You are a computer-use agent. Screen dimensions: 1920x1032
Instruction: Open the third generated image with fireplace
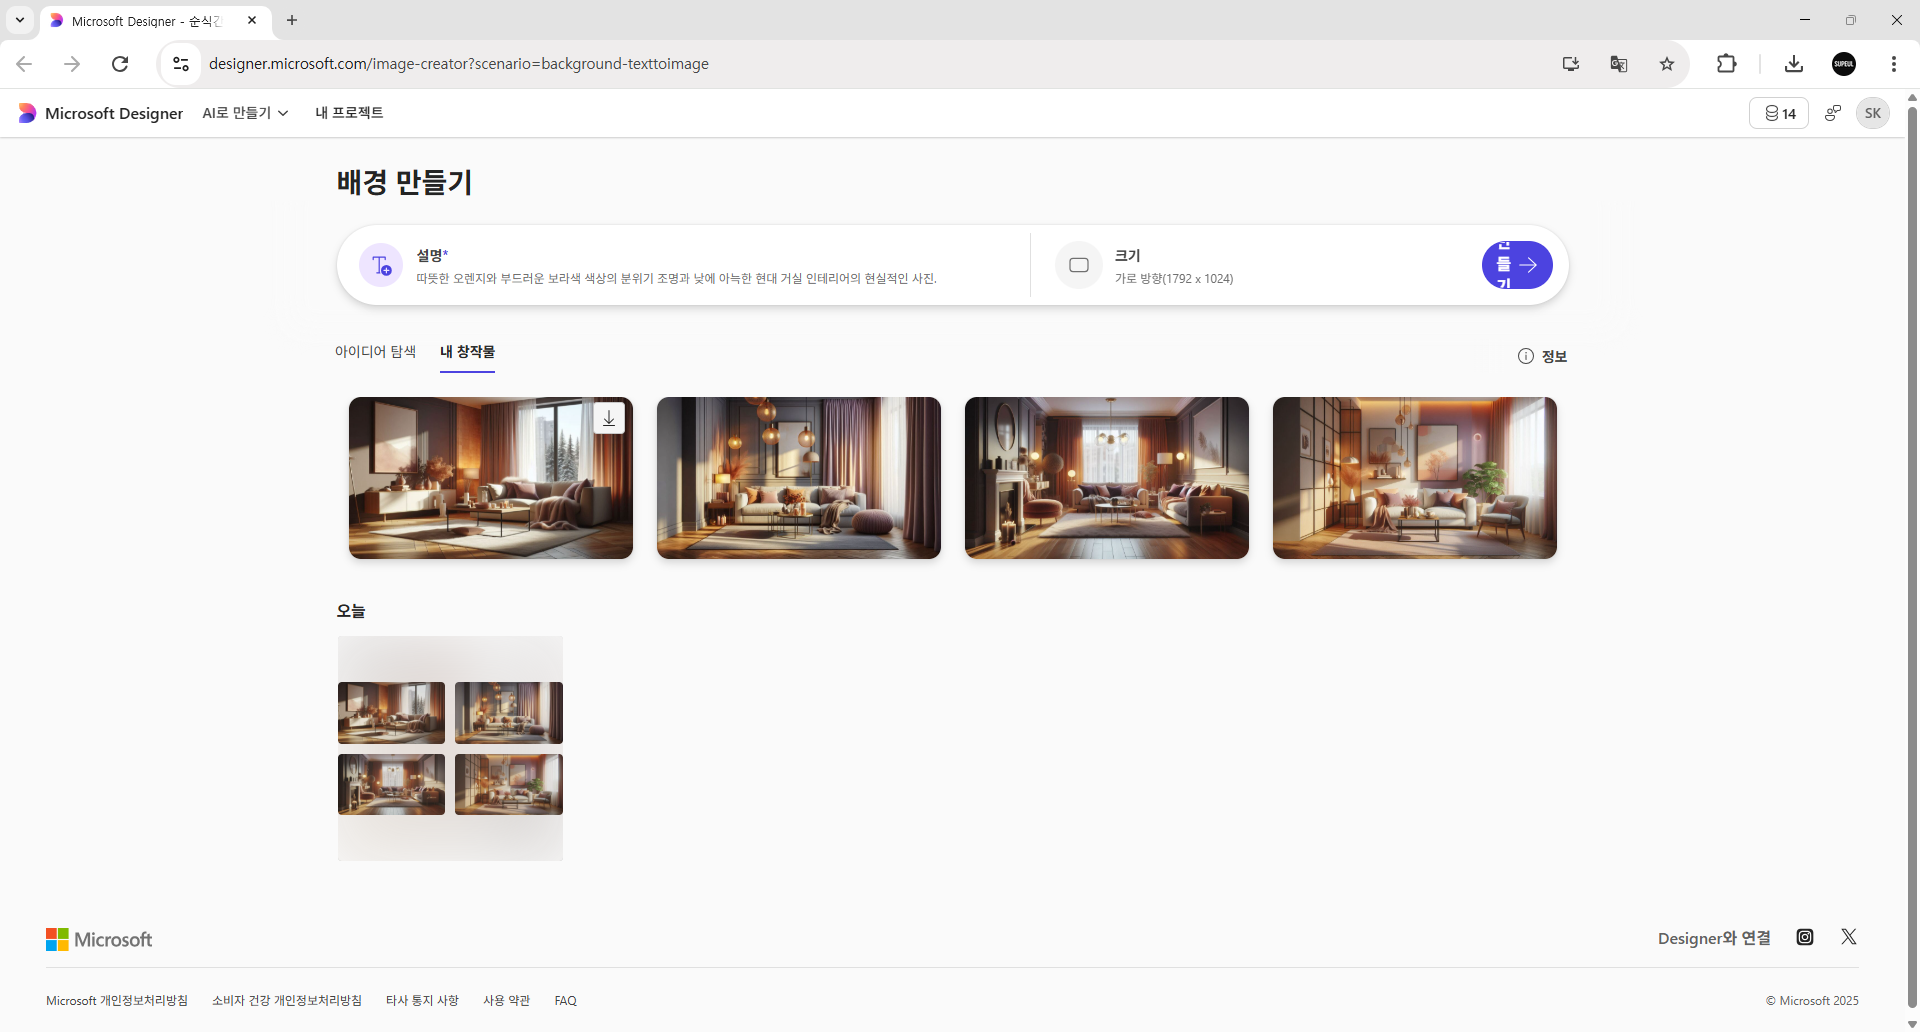pyautogui.click(x=1106, y=478)
